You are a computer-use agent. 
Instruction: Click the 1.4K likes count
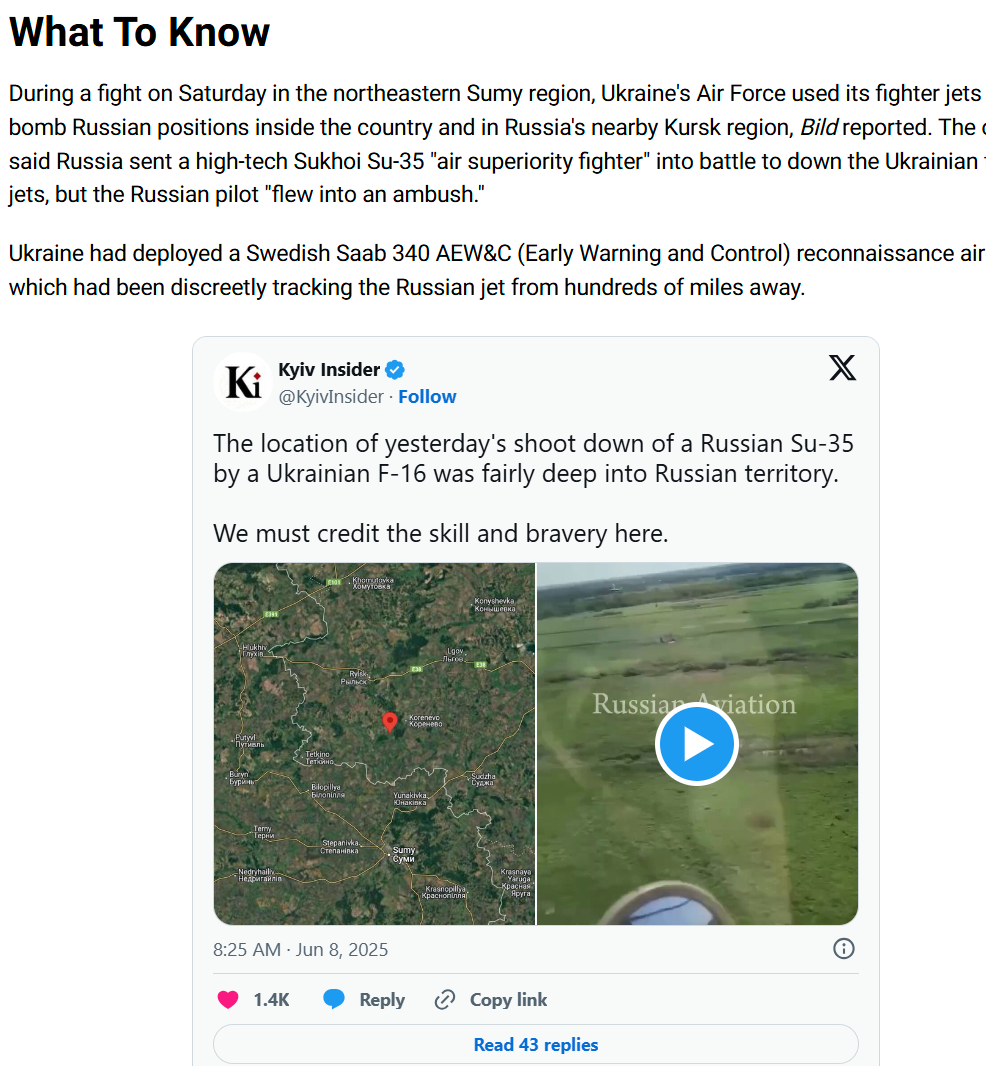[271, 999]
